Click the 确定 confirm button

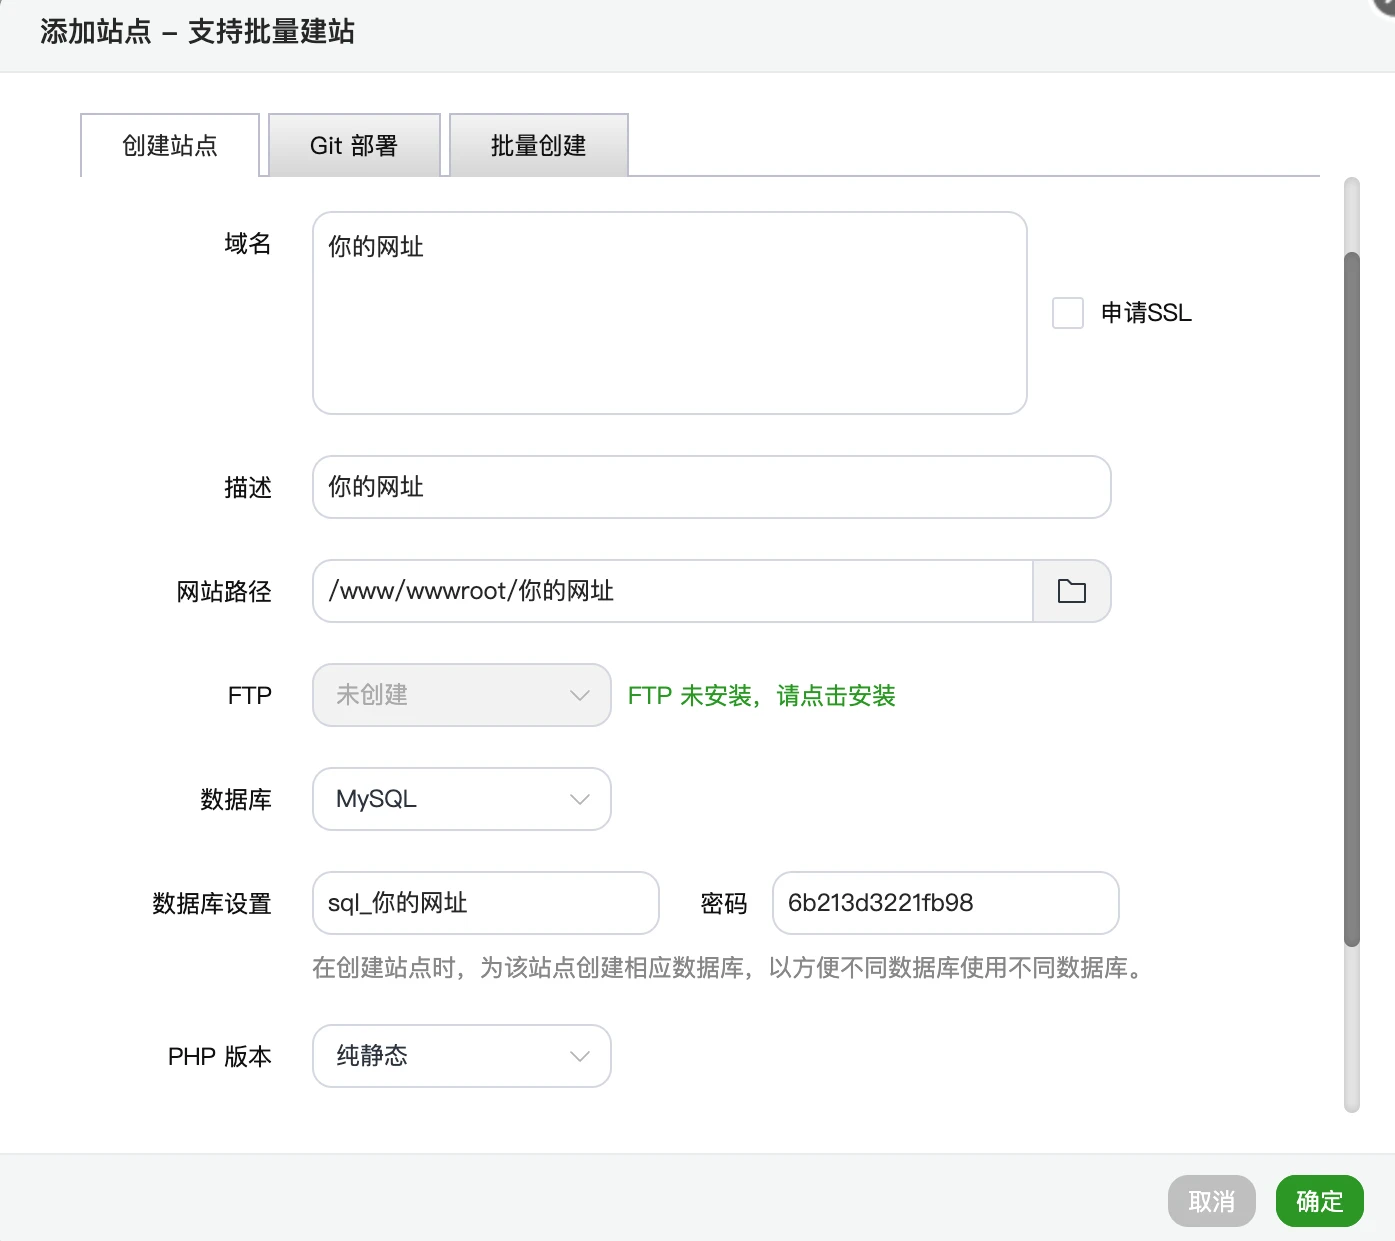tap(1319, 1201)
